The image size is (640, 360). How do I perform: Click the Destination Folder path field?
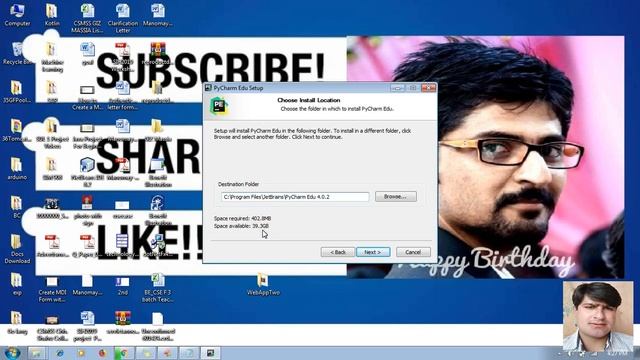point(295,197)
